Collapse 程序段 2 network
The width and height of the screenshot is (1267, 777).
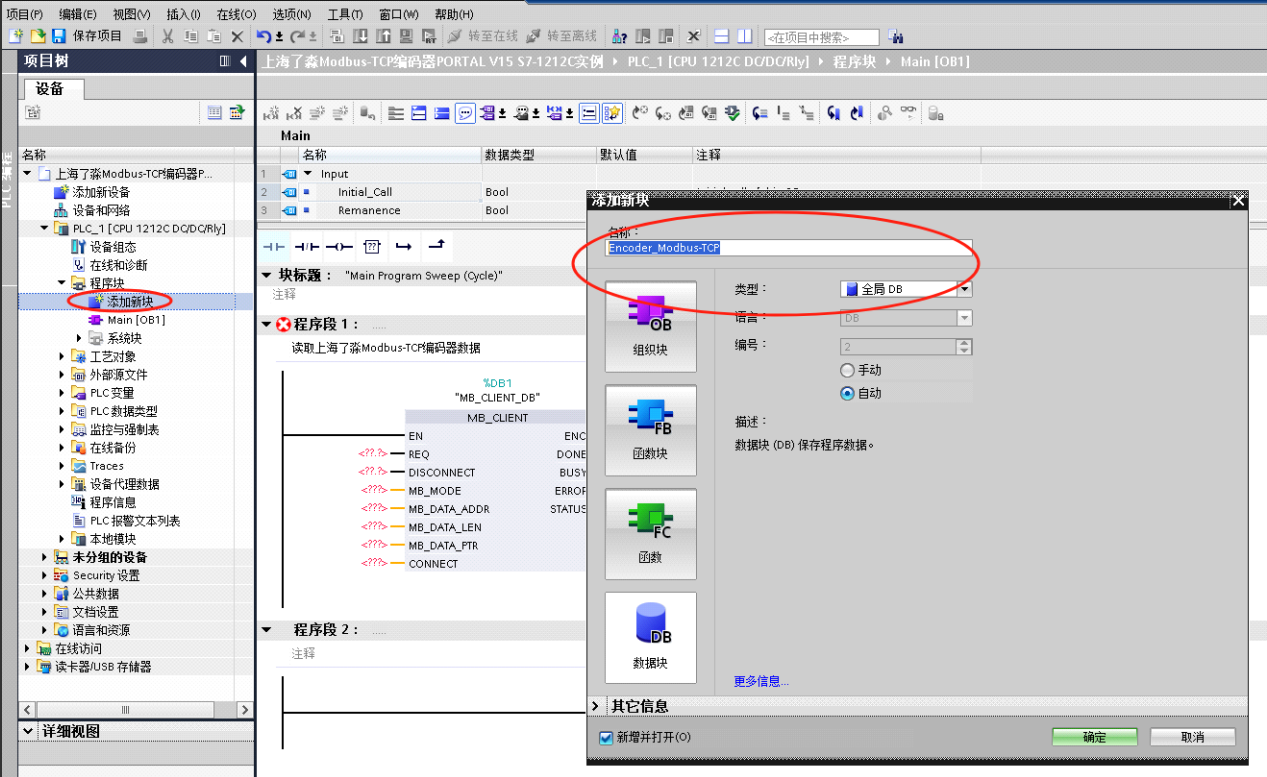(x=266, y=630)
